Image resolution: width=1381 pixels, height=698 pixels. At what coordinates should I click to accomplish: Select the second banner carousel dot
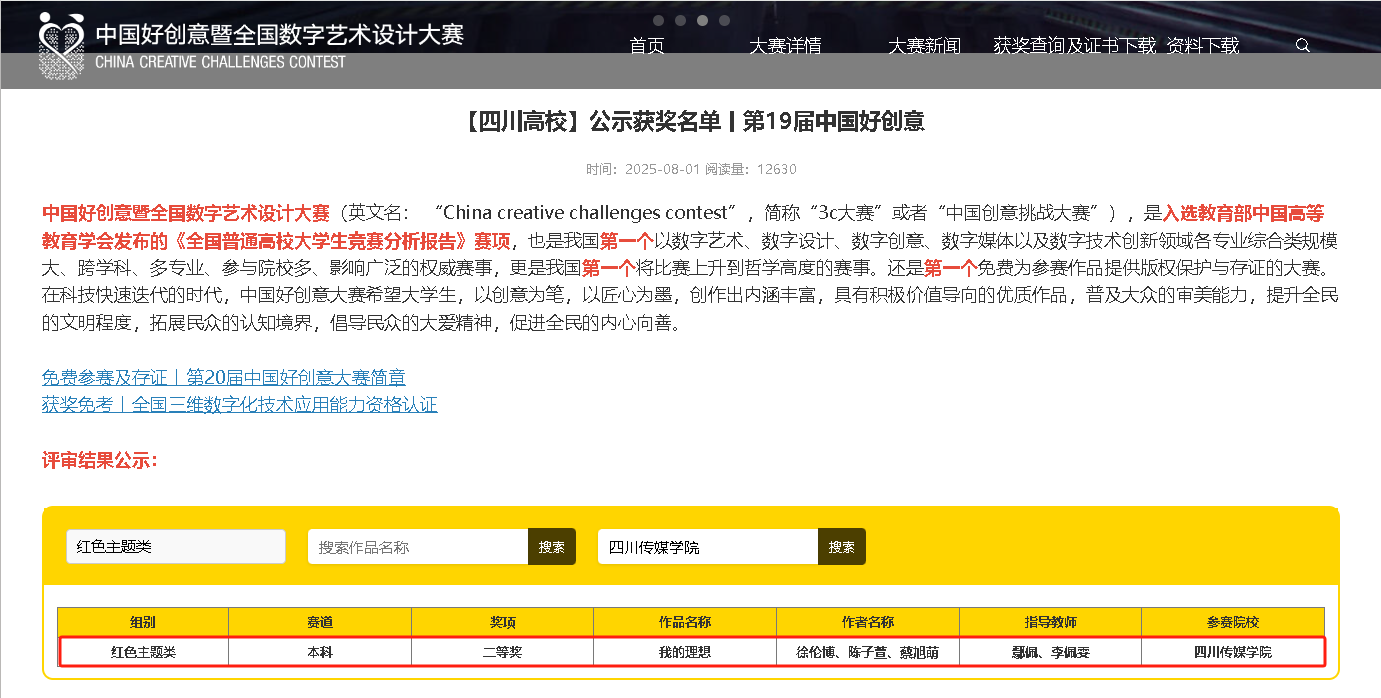[x=680, y=20]
